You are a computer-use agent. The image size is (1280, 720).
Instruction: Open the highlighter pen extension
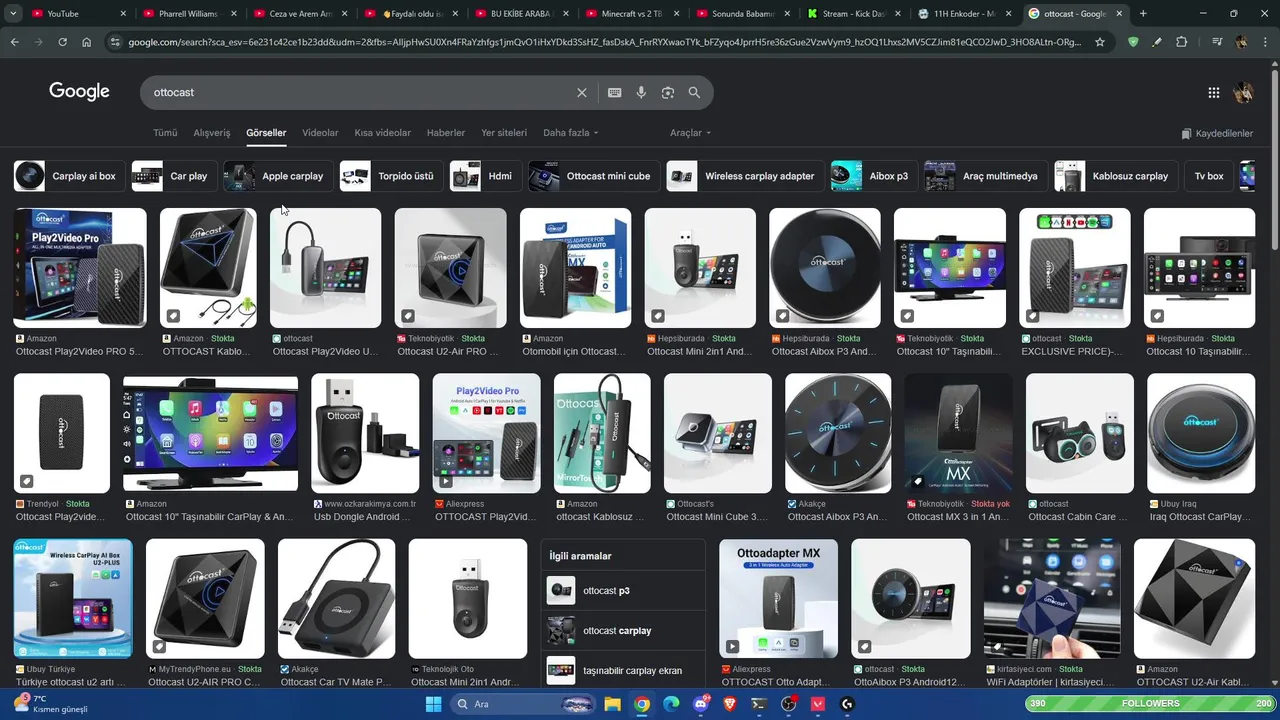pos(1157,42)
